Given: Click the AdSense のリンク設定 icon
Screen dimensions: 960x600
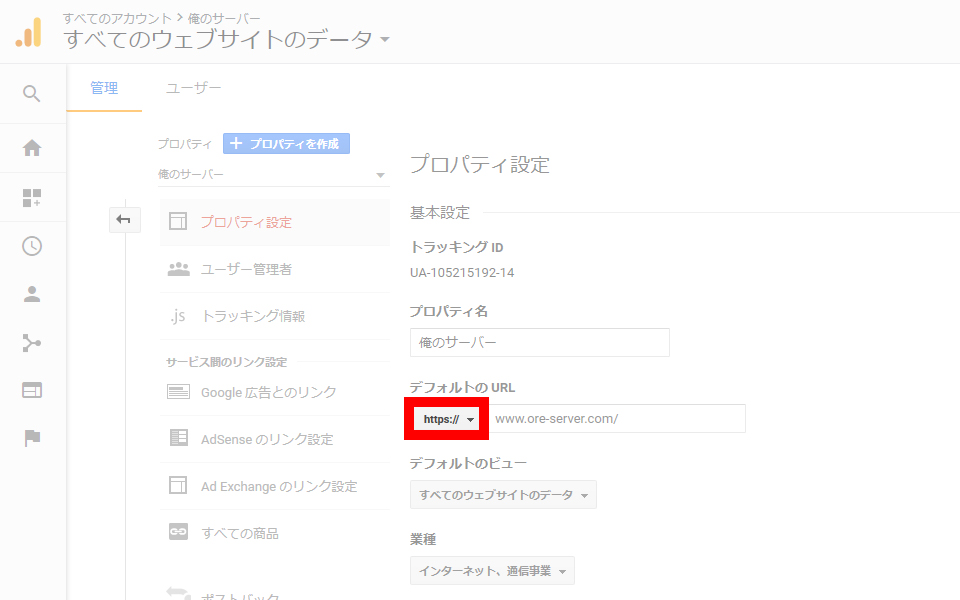Looking at the screenshot, I should [179, 438].
